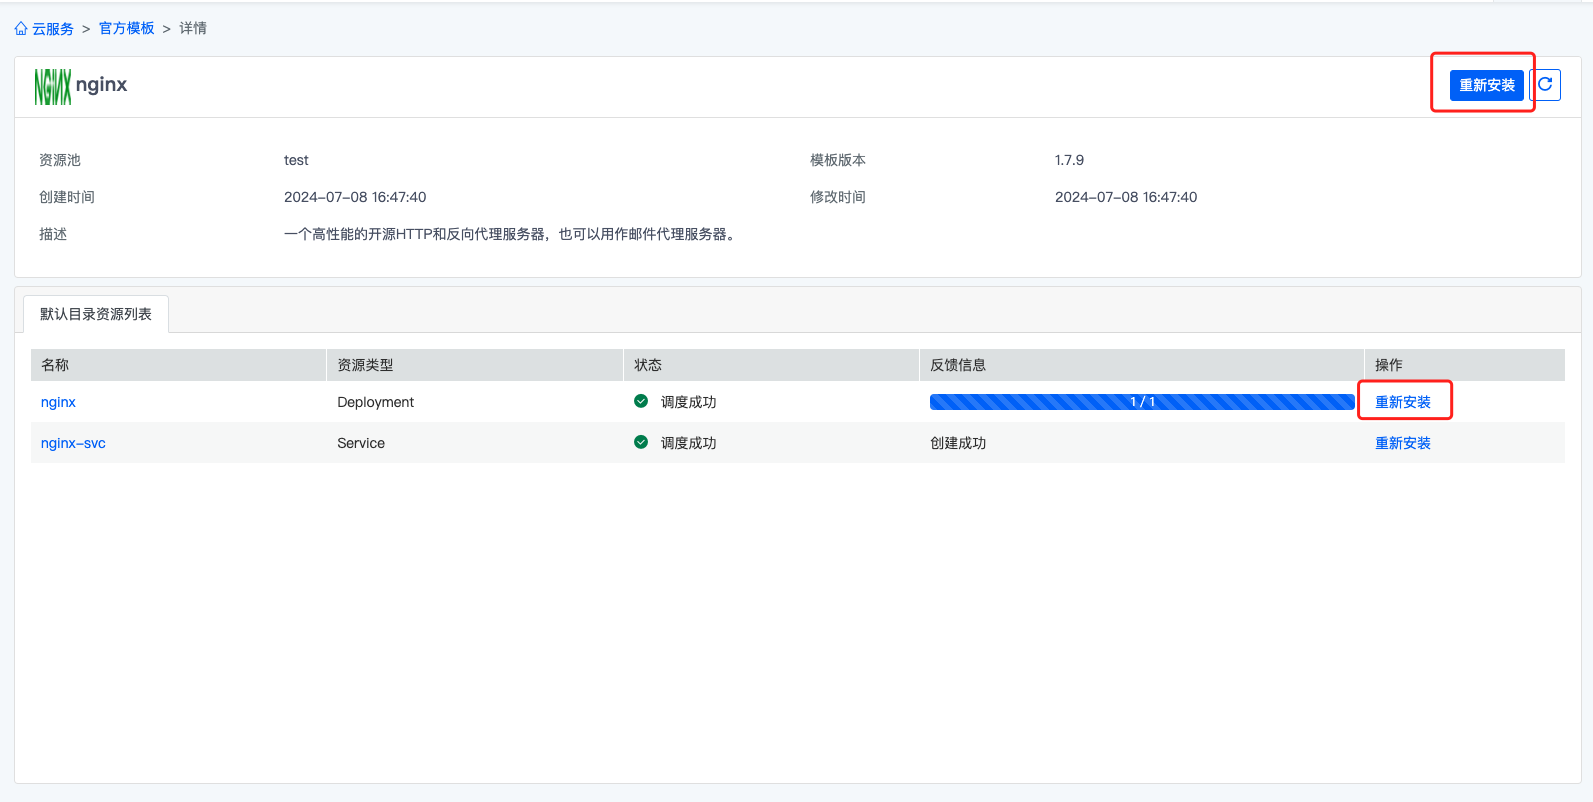Click 调度成功 status in nginx row

click(x=689, y=402)
